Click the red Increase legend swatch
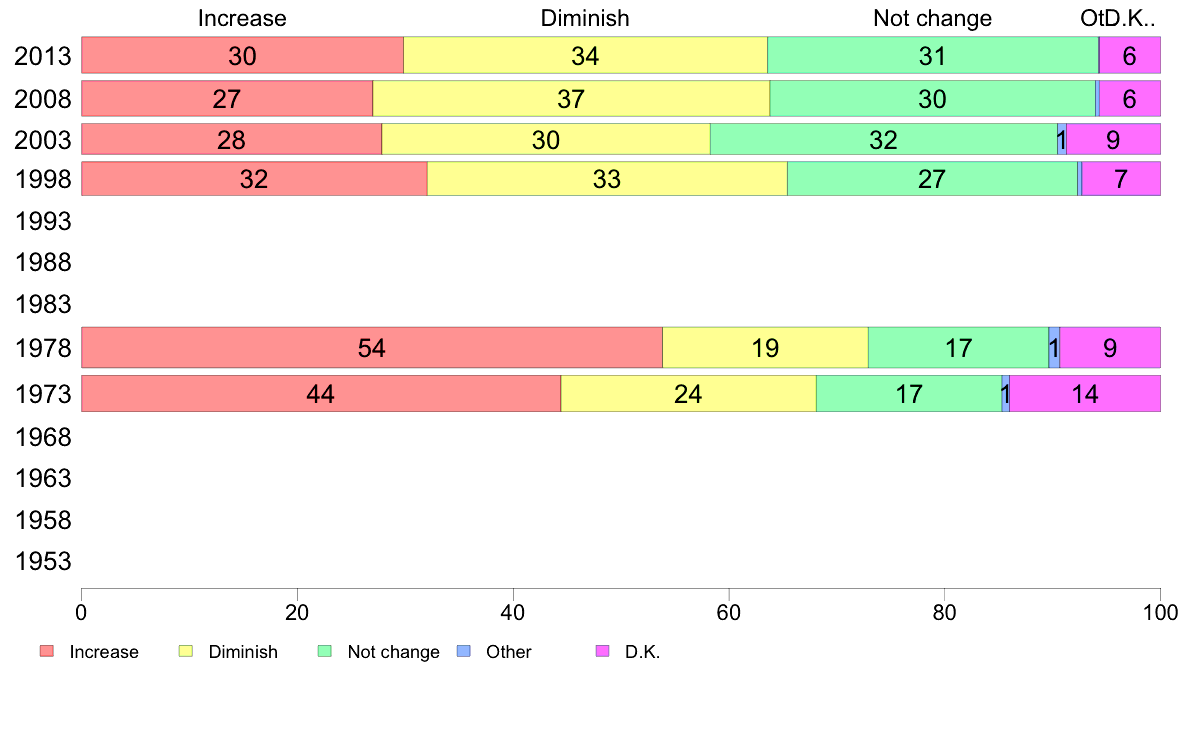Viewport: 1188px width, 736px height. click(47, 651)
